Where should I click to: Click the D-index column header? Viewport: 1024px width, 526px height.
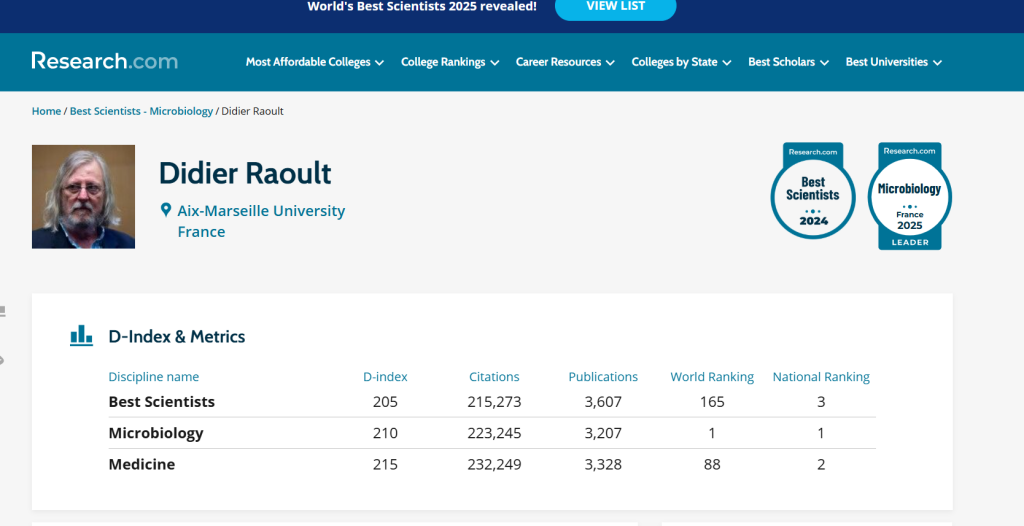385,377
